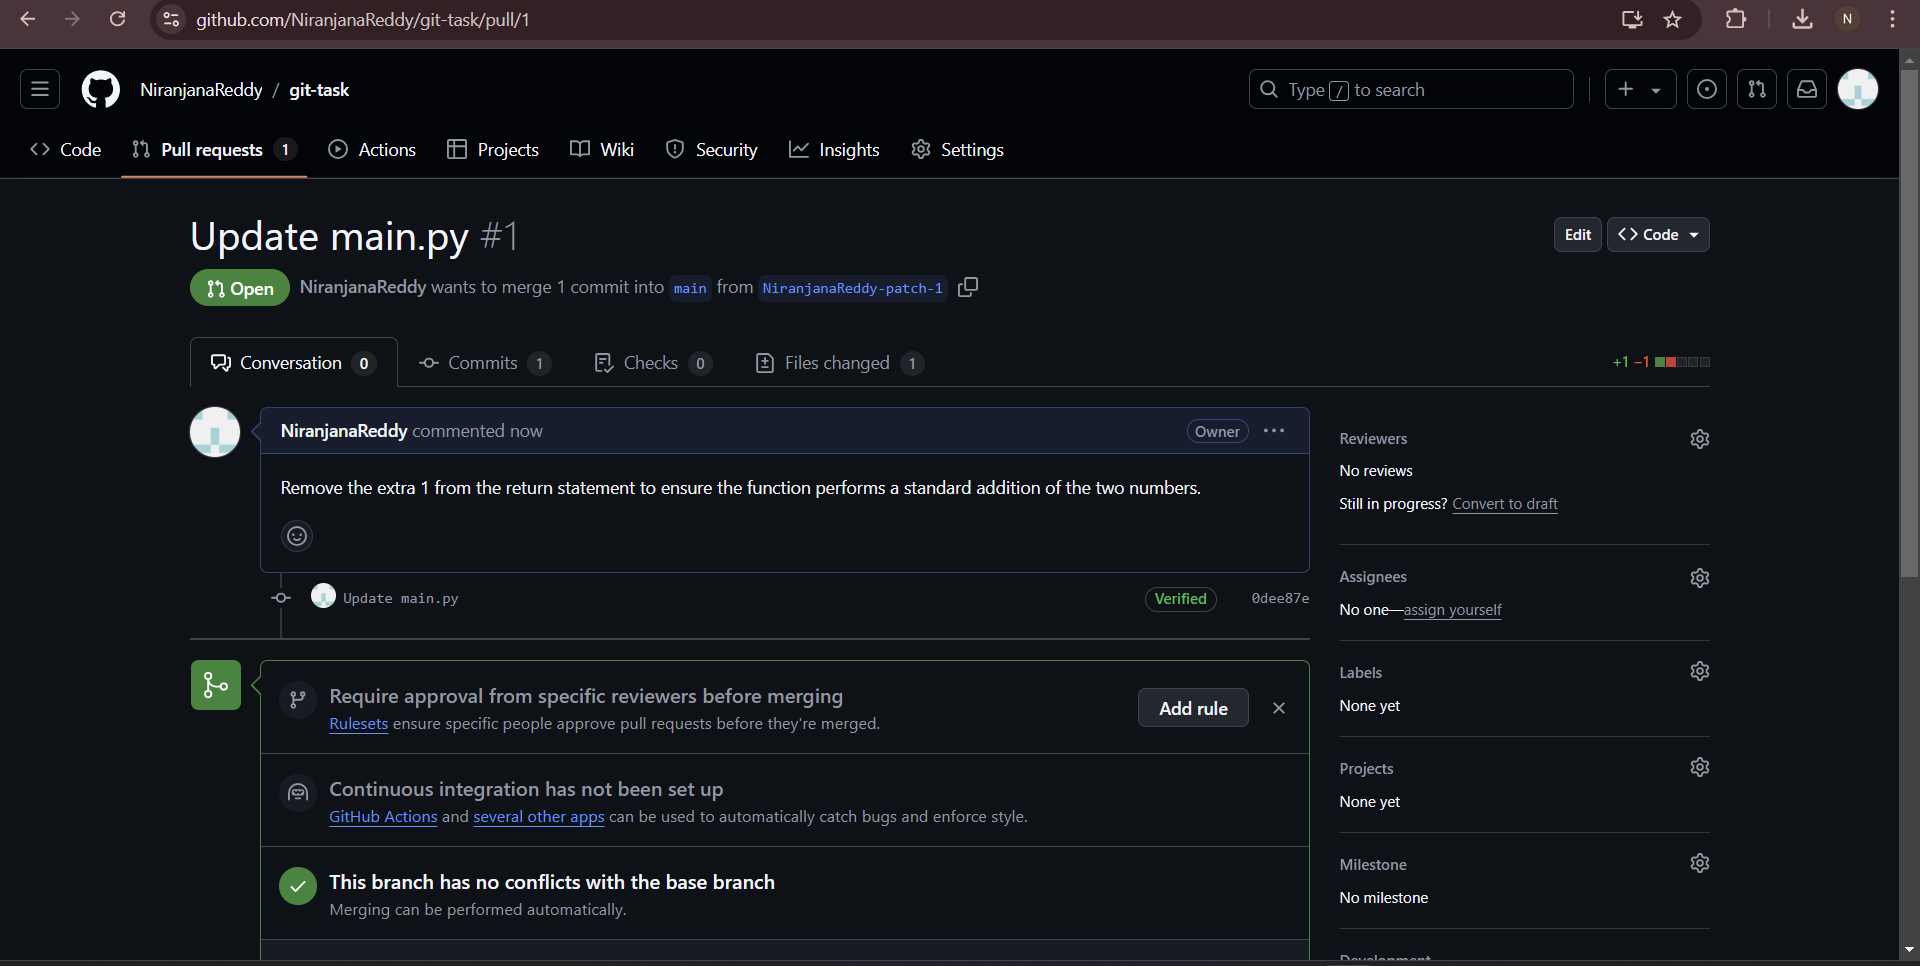Click the green Open status badge

(240, 288)
